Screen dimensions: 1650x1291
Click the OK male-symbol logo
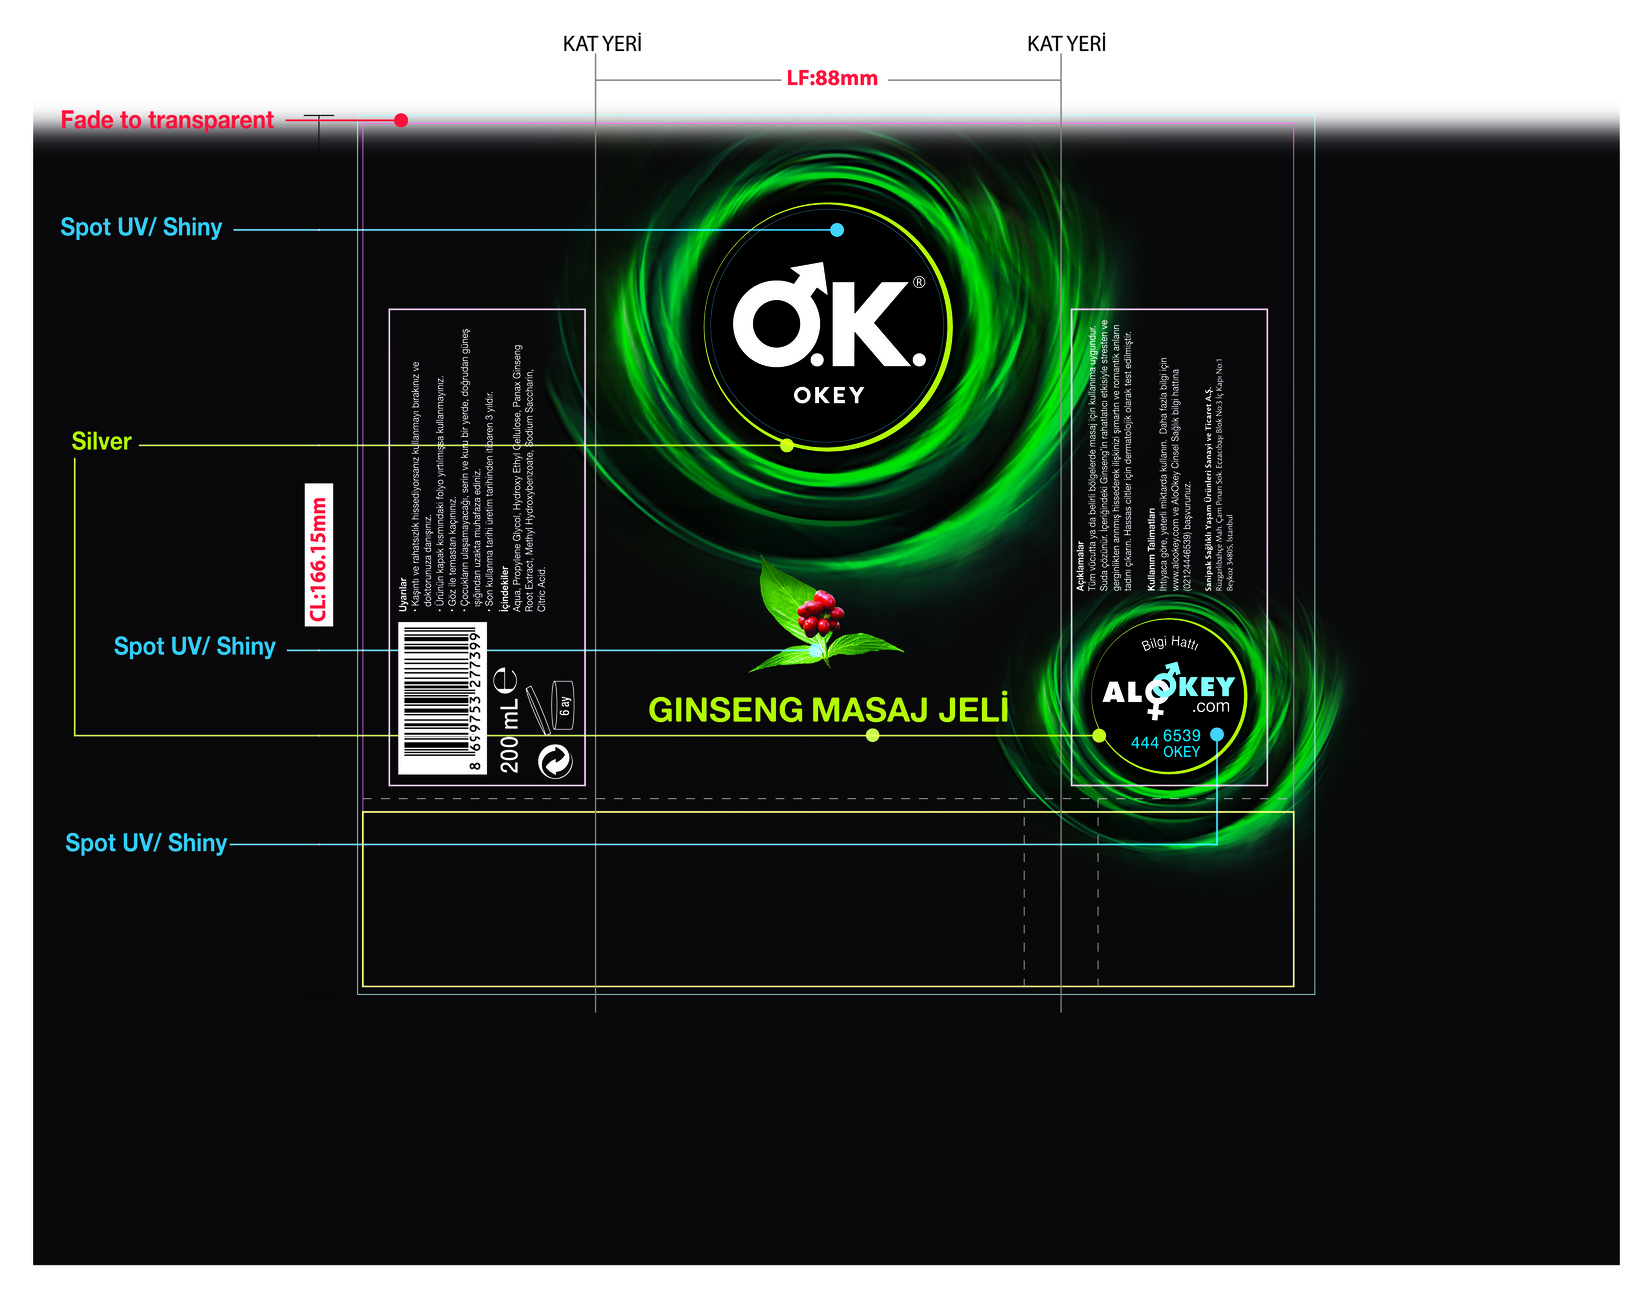(829, 315)
